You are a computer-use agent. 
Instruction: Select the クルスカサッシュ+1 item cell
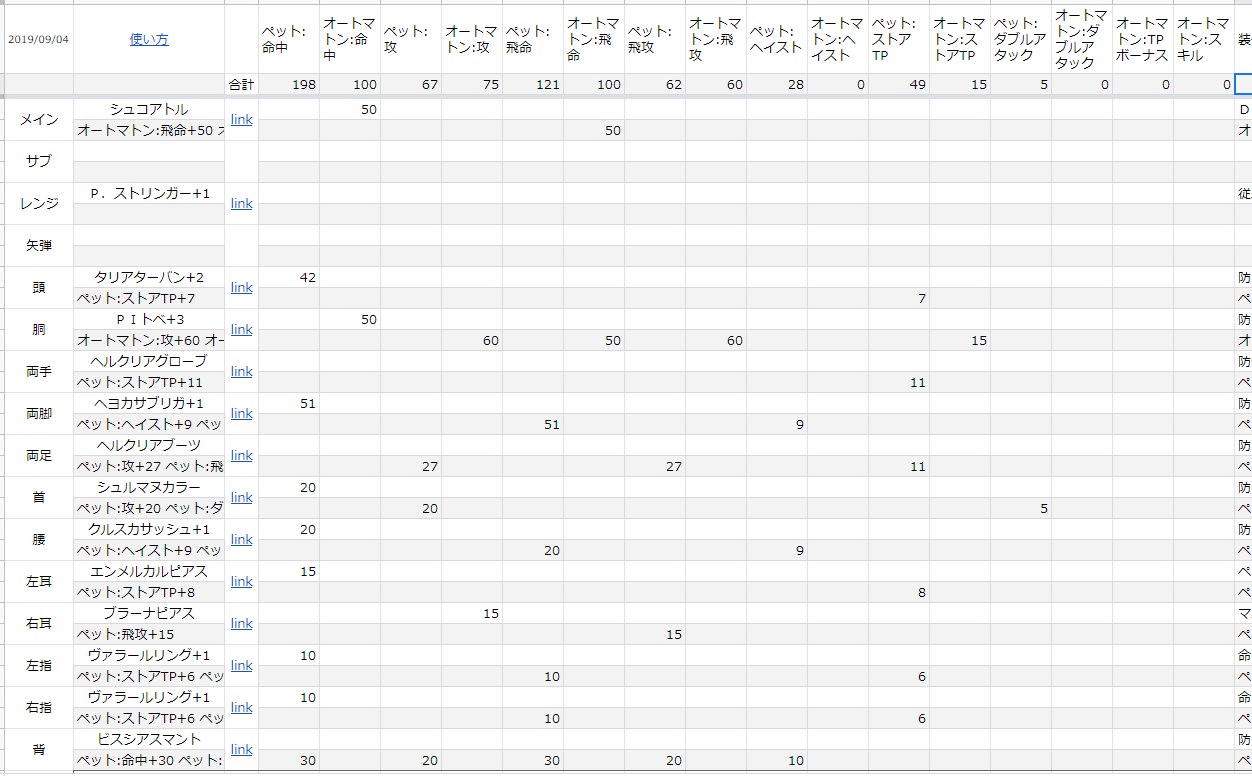tap(149, 529)
